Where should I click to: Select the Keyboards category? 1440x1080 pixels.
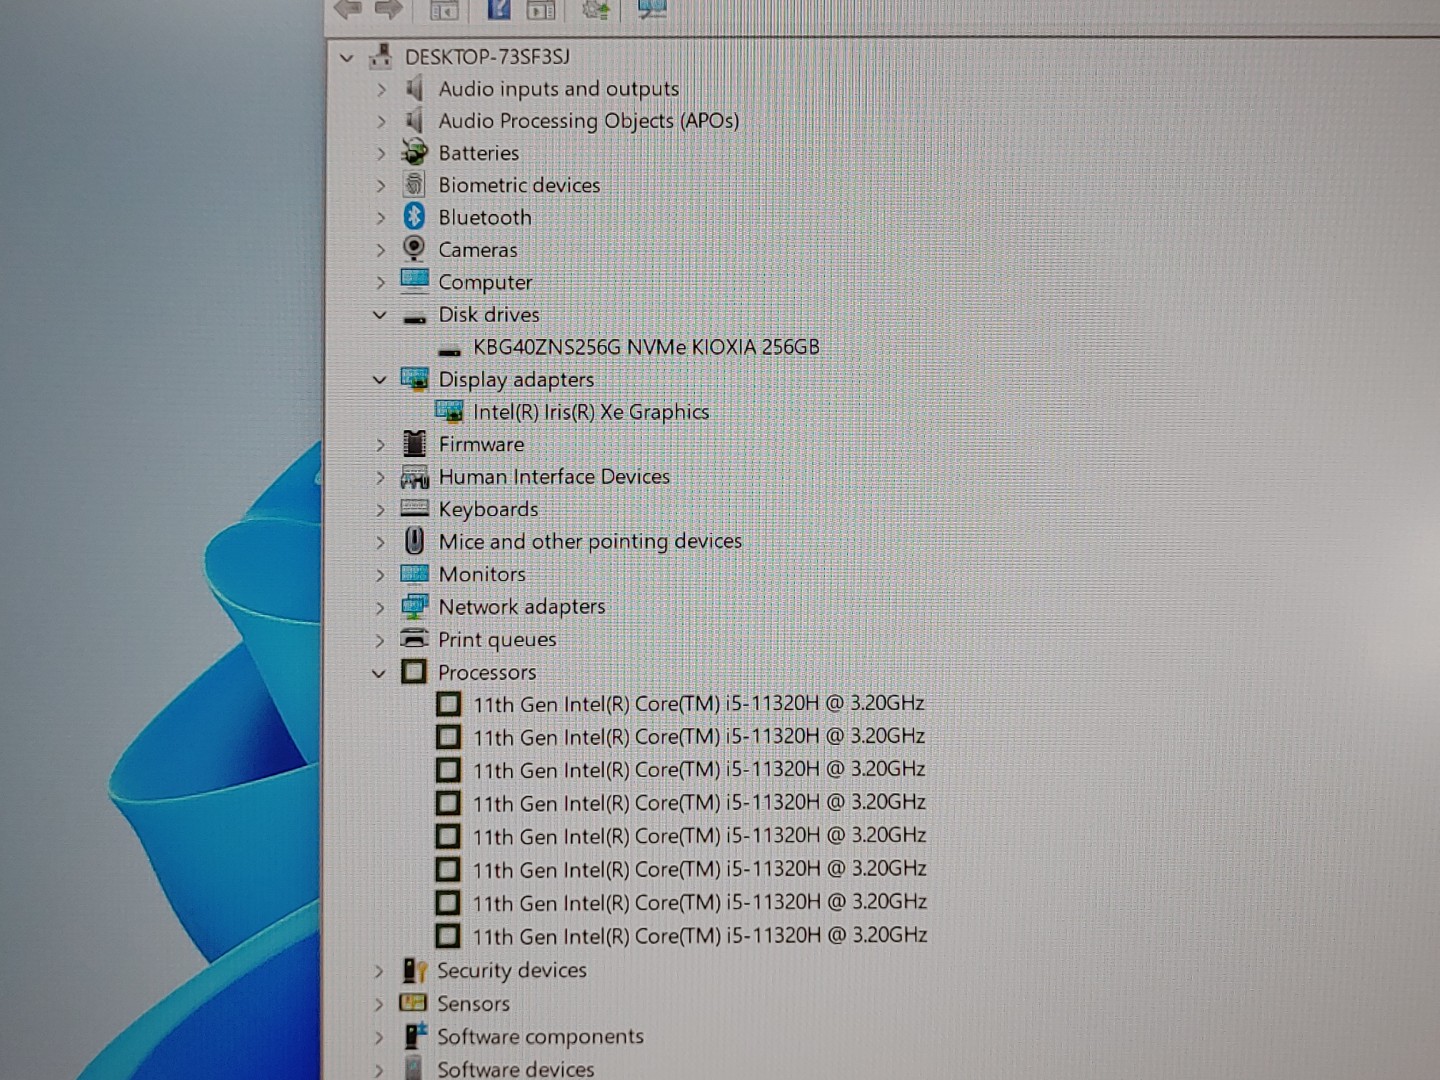[x=488, y=509]
